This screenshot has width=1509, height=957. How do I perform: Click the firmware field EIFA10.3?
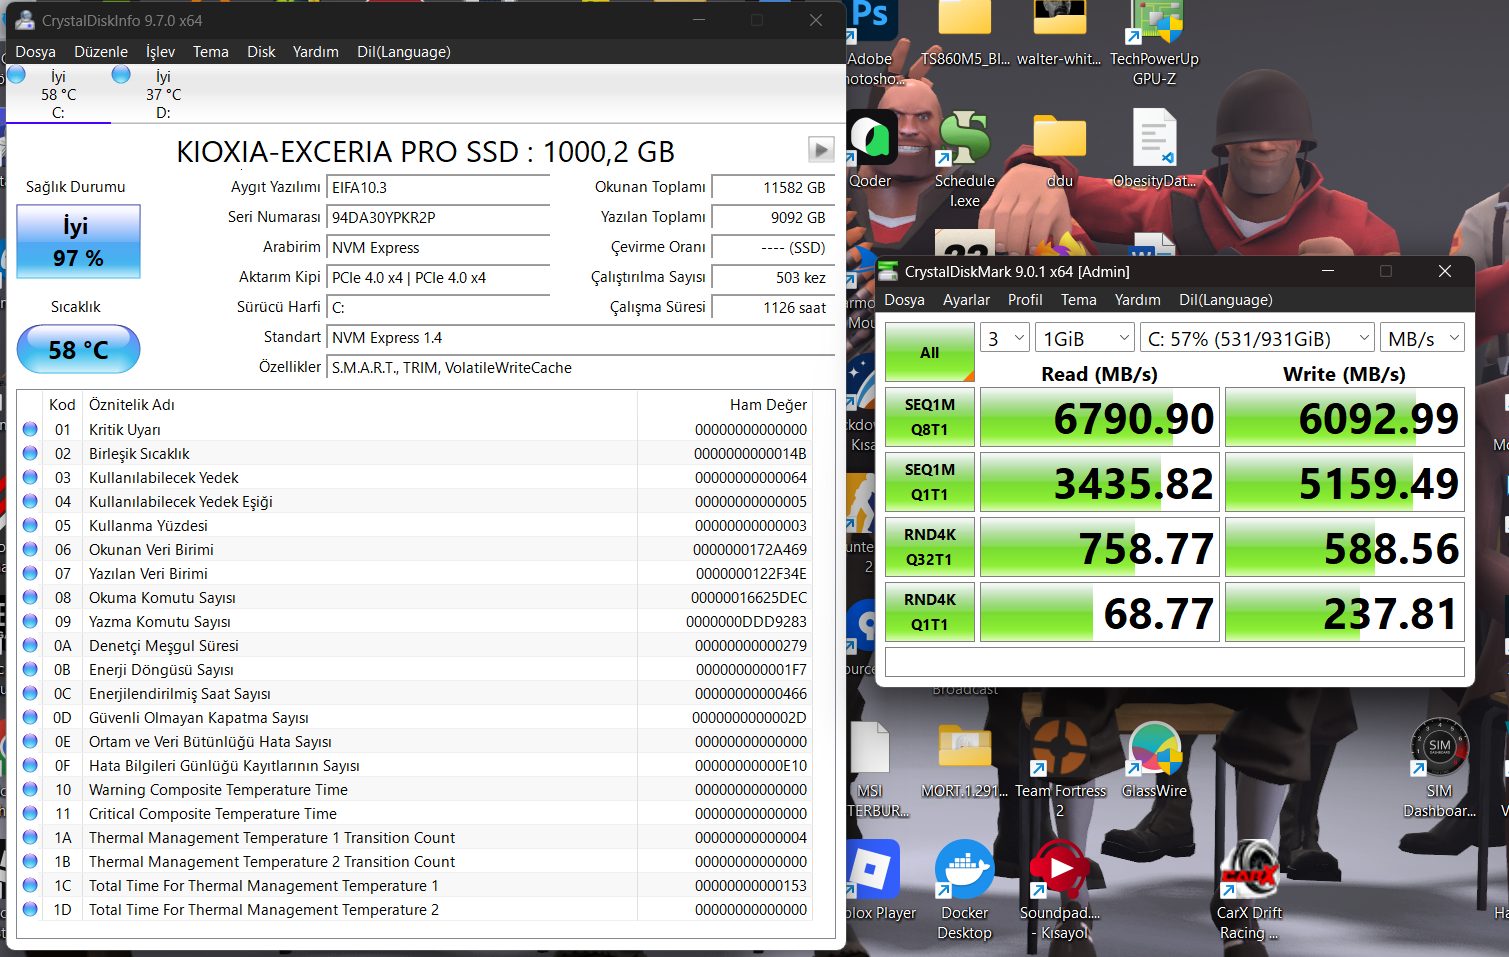click(x=438, y=188)
